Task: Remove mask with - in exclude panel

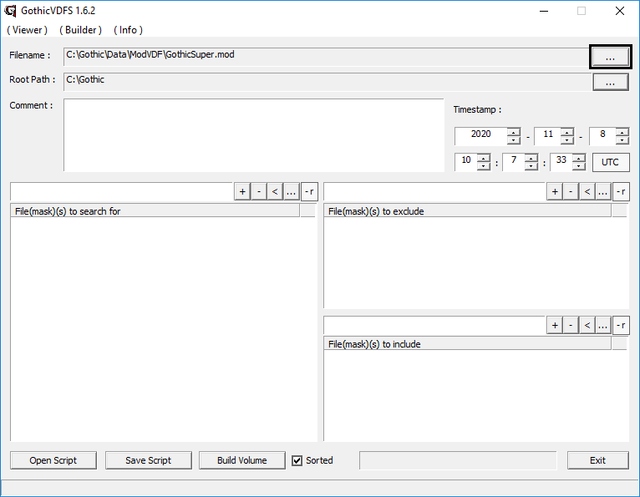Action: tap(571, 191)
